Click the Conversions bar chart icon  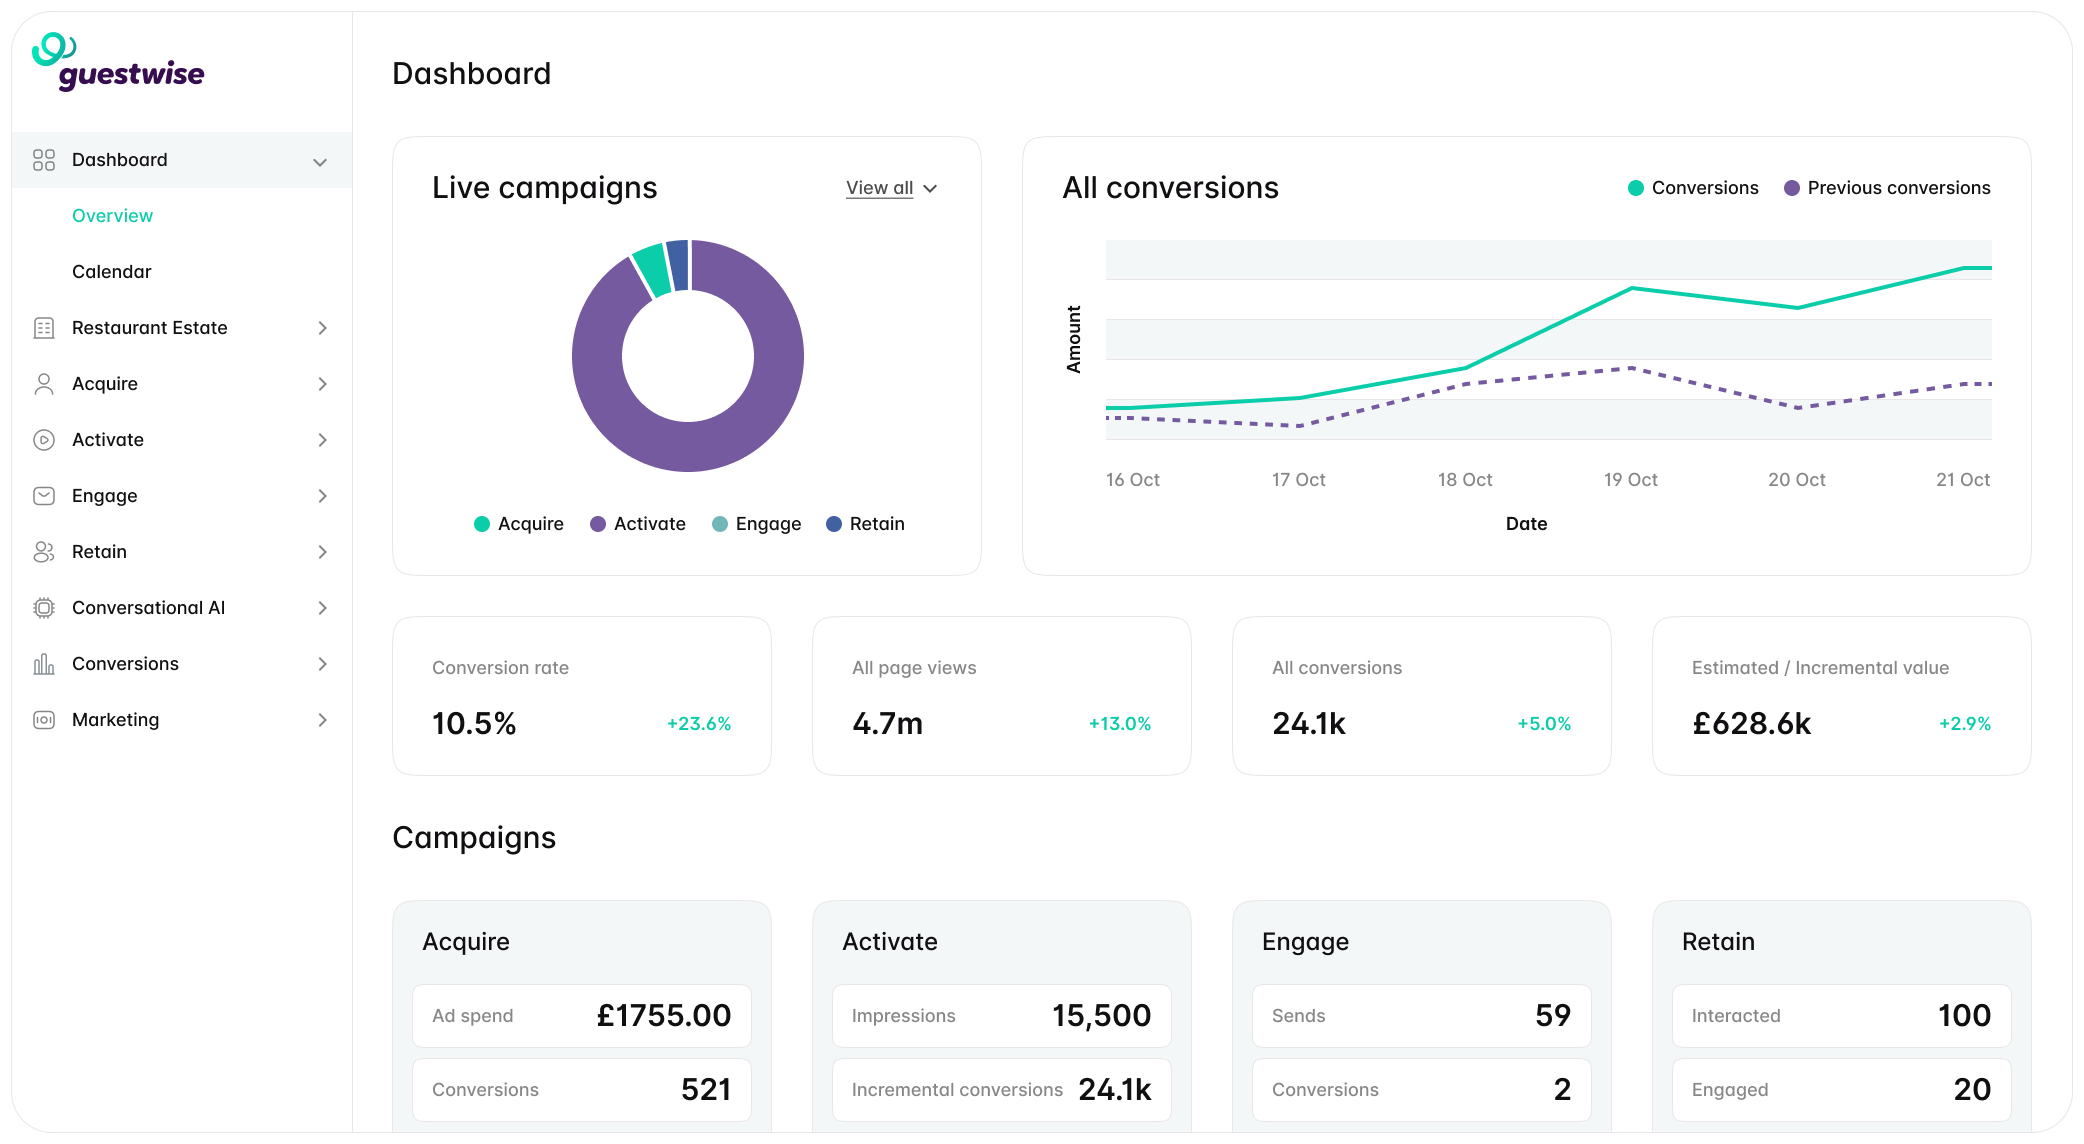coord(44,664)
